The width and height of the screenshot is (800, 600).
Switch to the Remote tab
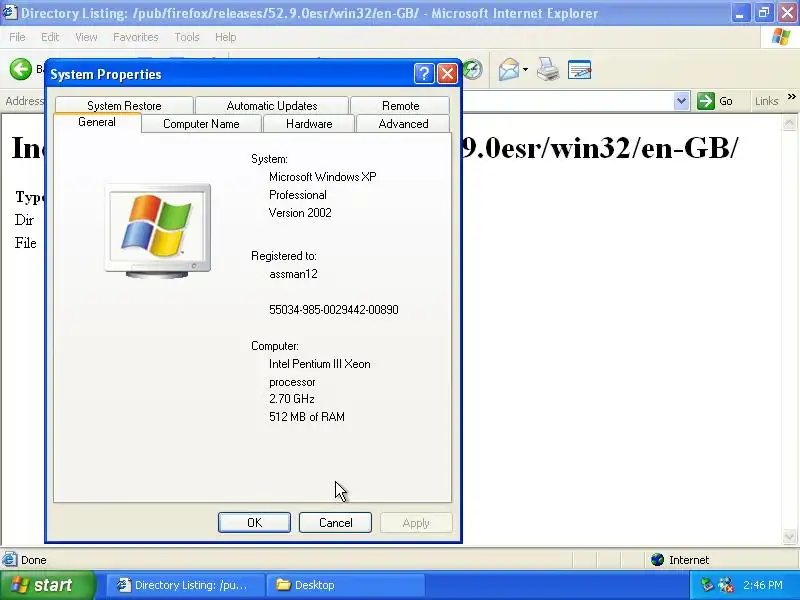click(401, 106)
